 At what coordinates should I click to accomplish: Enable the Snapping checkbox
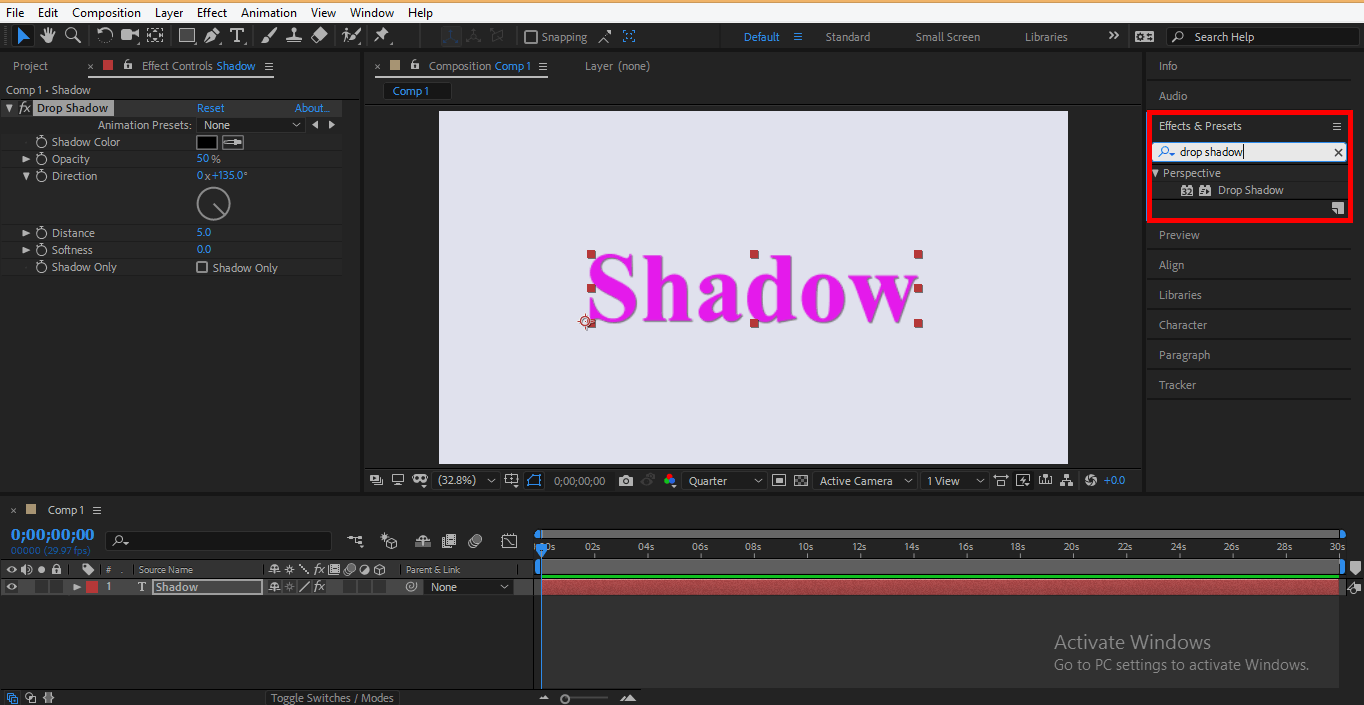coord(531,36)
